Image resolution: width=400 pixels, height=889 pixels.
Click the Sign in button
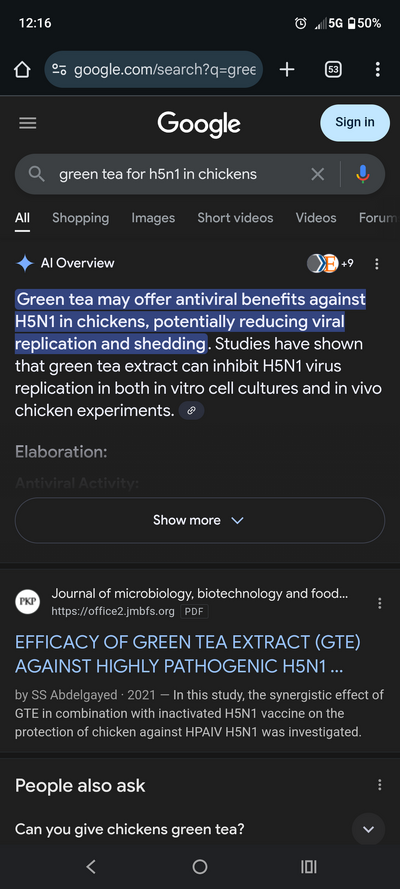pos(355,122)
